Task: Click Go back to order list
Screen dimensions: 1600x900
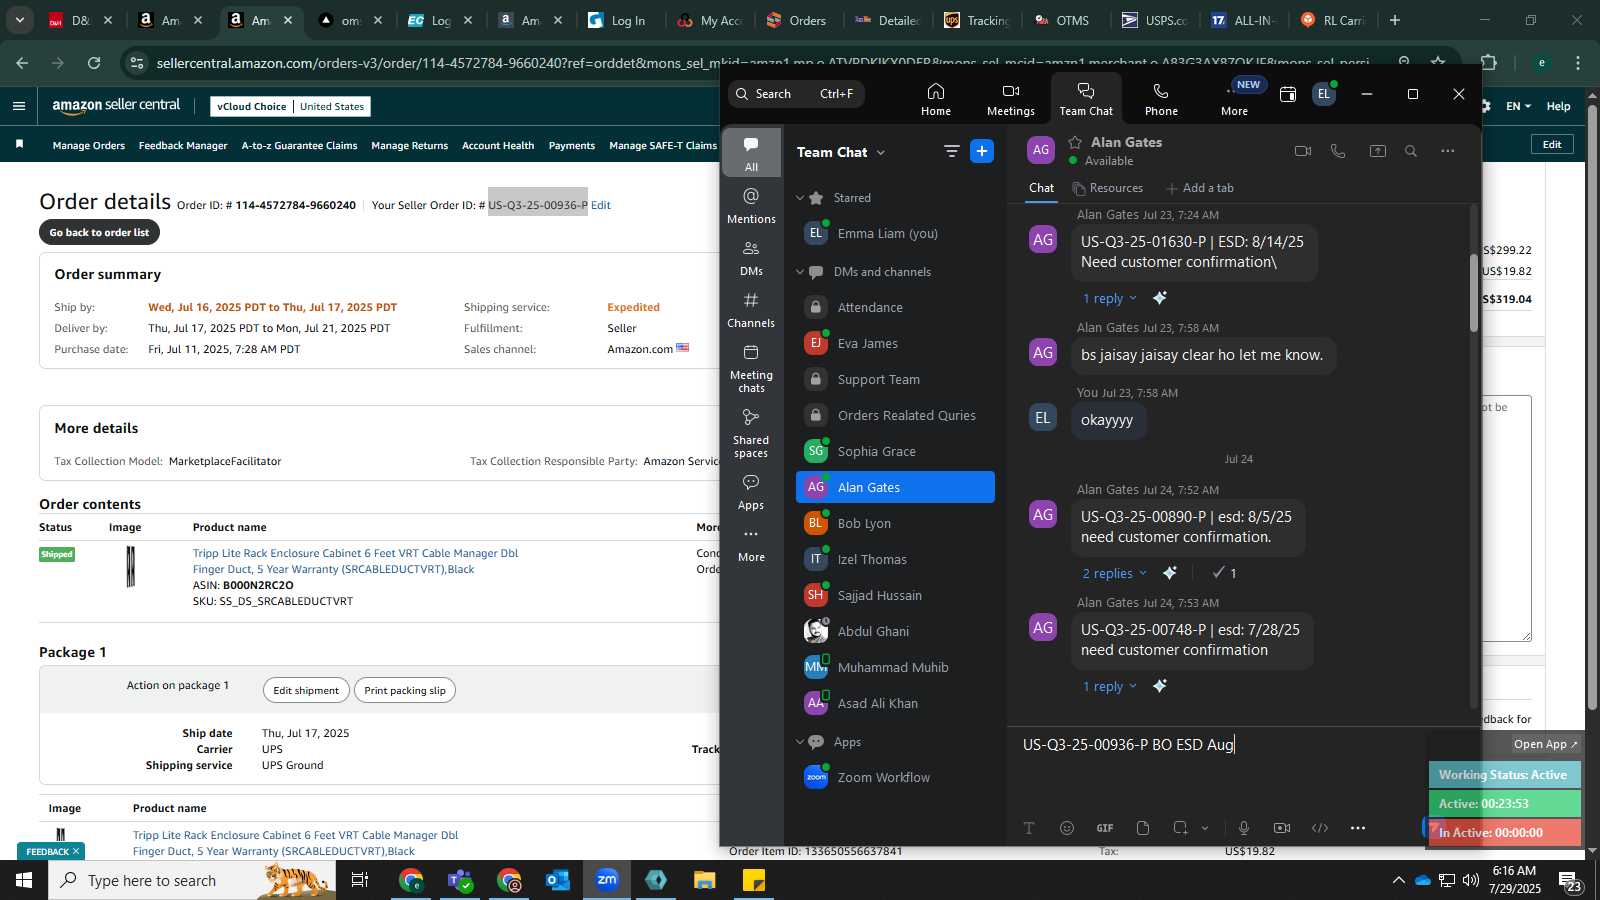Action: point(99,232)
